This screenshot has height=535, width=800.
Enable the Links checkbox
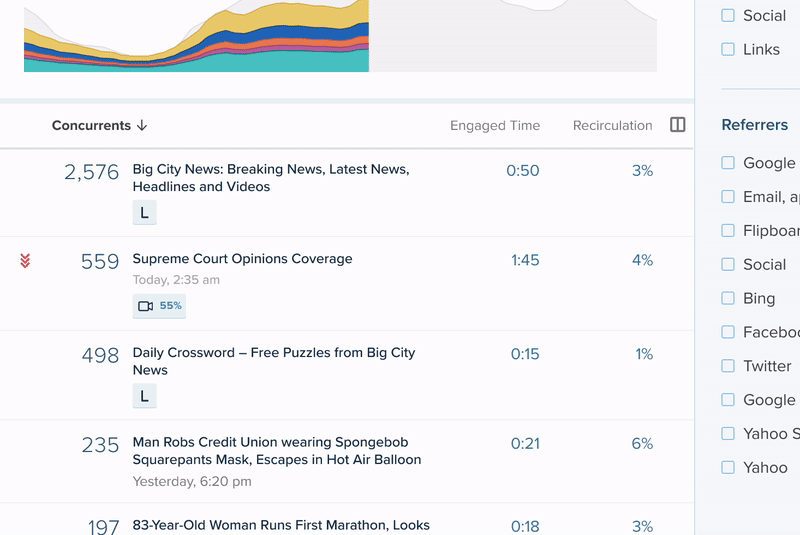point(728,49)
